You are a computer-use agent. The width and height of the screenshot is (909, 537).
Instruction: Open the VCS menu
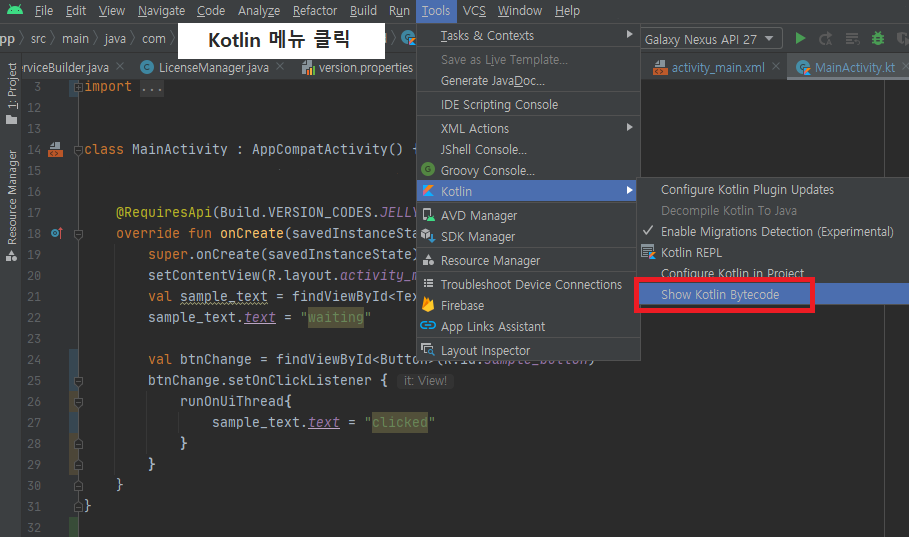[x=474, y=10]
